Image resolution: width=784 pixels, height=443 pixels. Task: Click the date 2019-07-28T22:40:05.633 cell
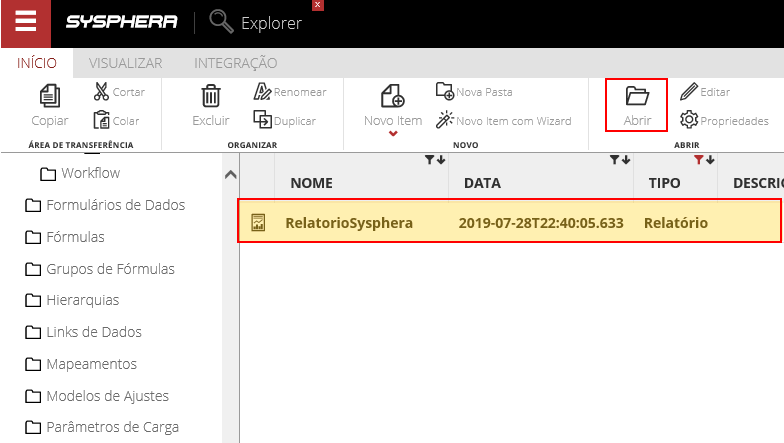tap(541, 222)
